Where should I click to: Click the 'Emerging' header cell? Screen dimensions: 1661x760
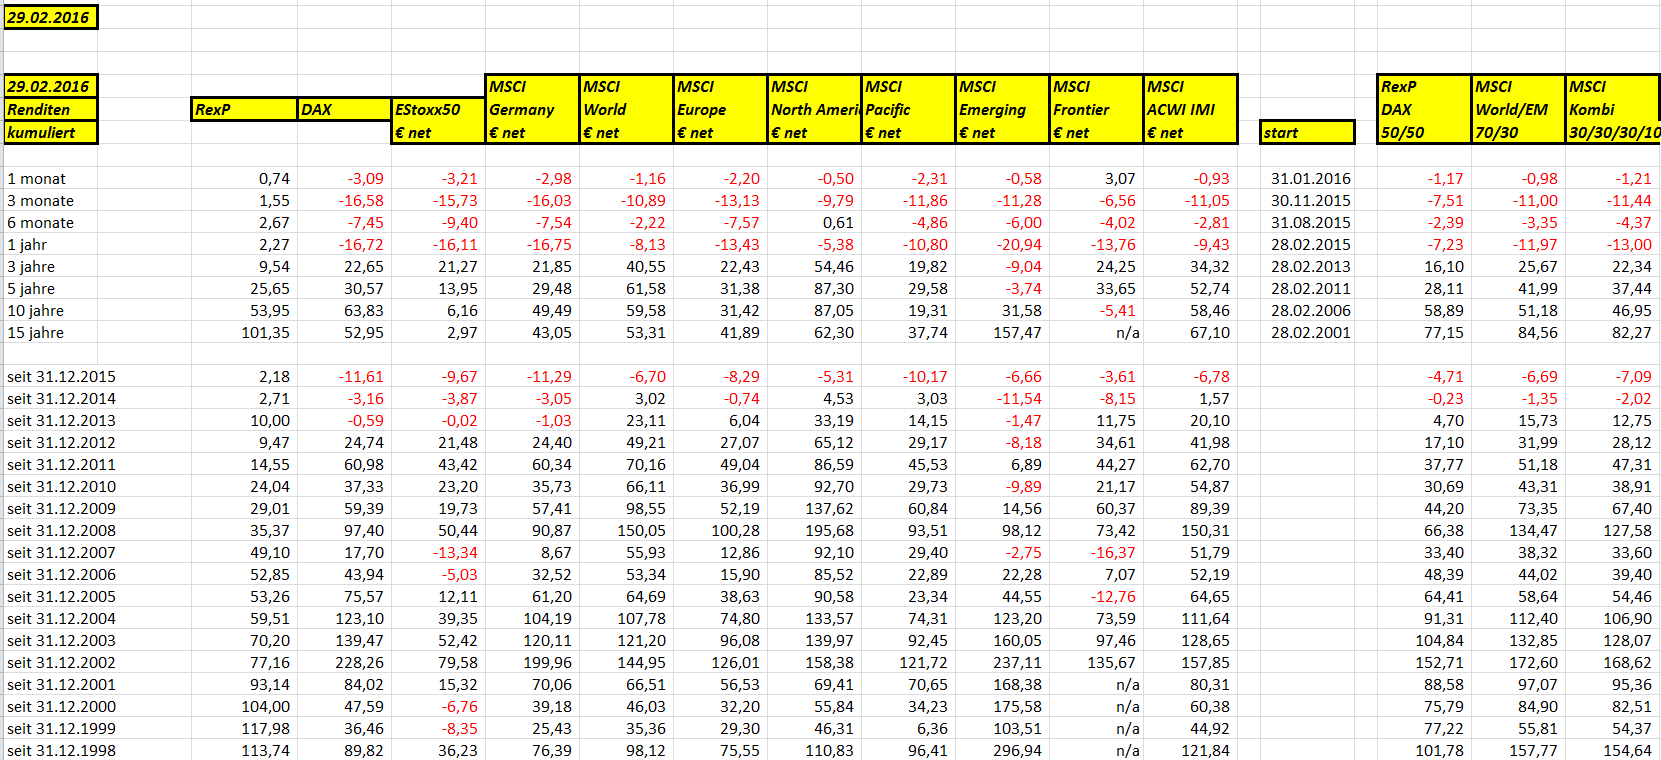[x=1002, y=109]
